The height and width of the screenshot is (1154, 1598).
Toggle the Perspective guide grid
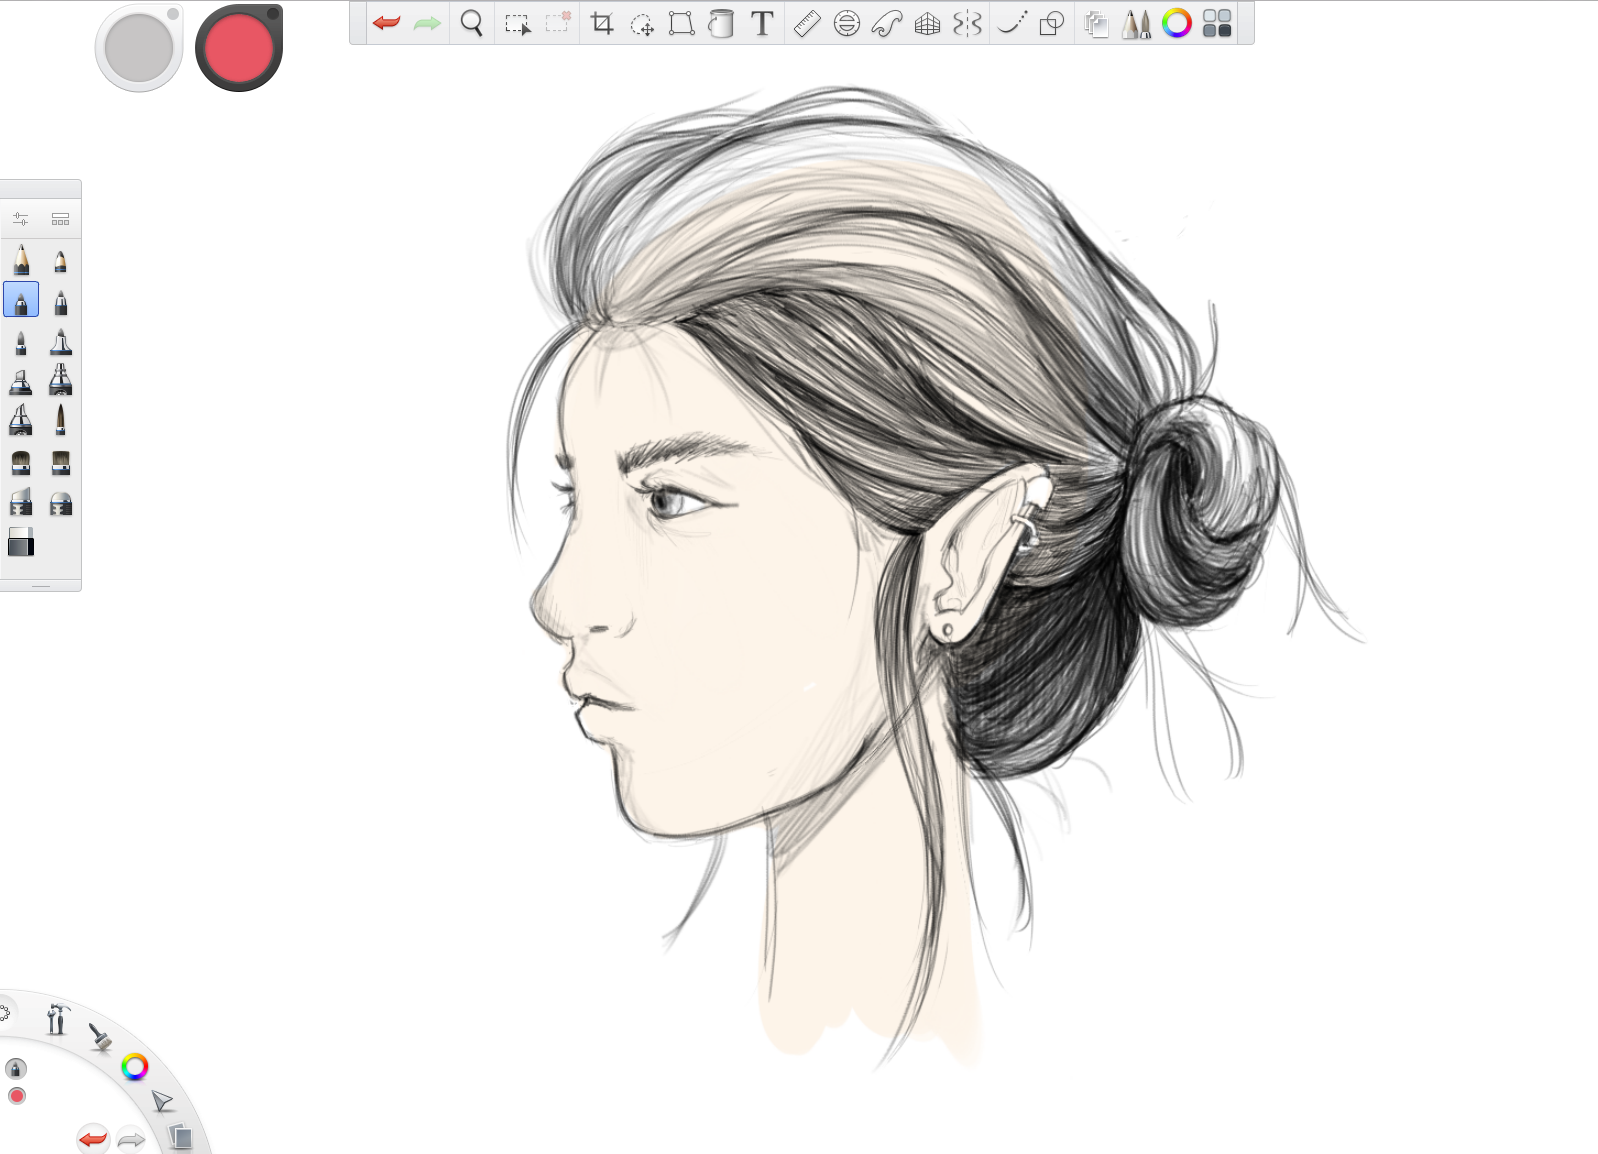pyautogui.click(x=928, y=23)
